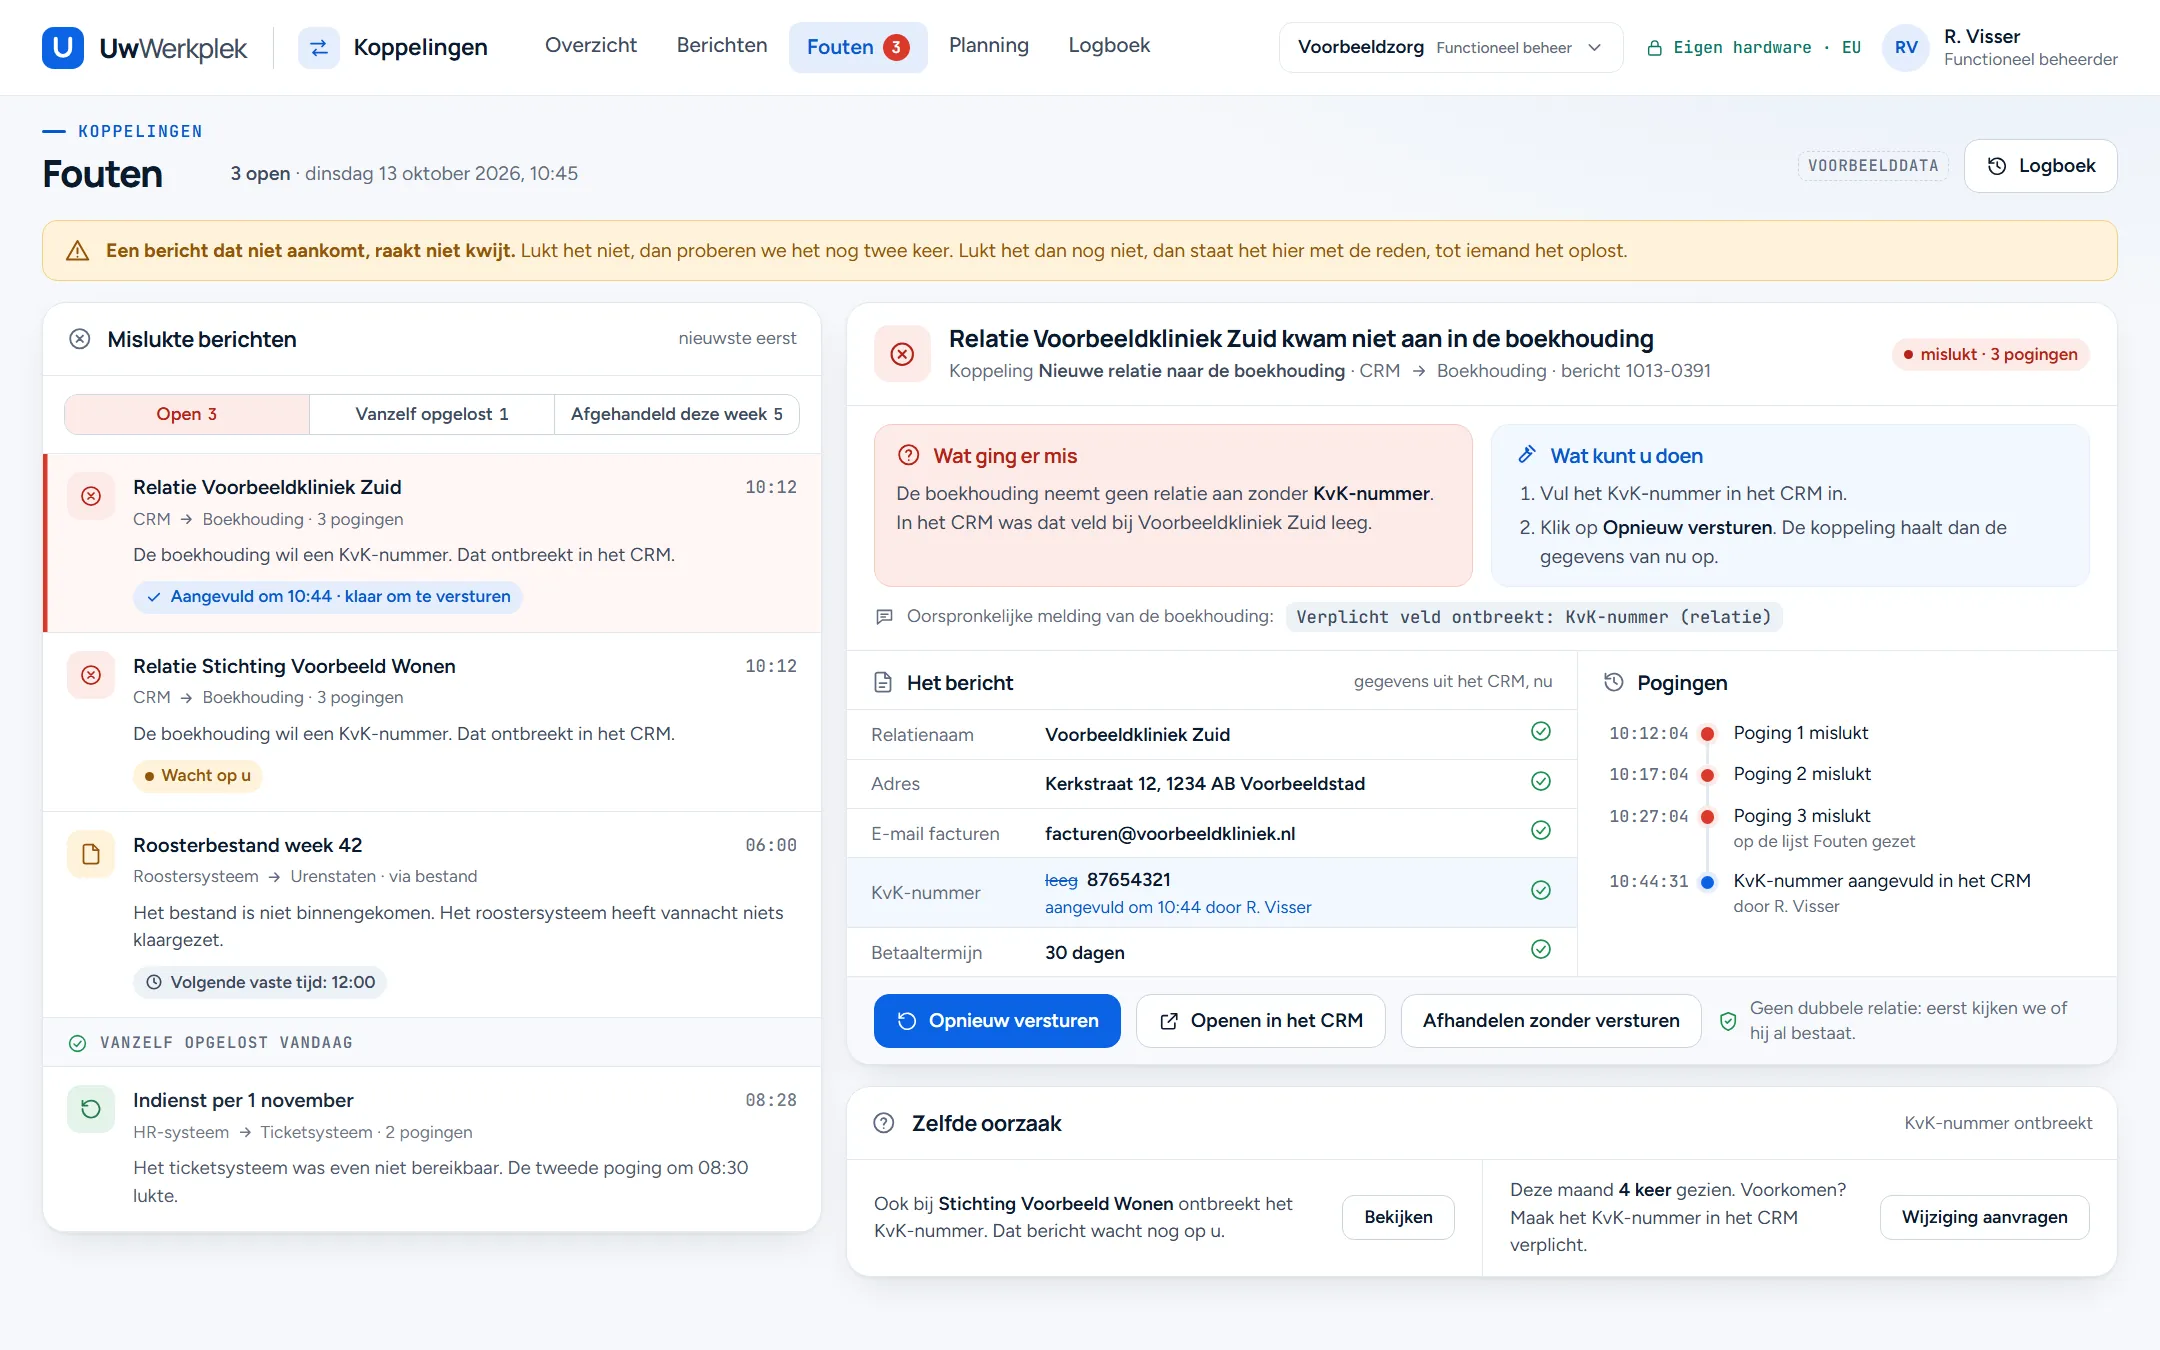The width and height of the screenshot is (2160, 1350).
Task: Click Volgende vaste tijd: 12:00 pill
Action: [260, 983]
